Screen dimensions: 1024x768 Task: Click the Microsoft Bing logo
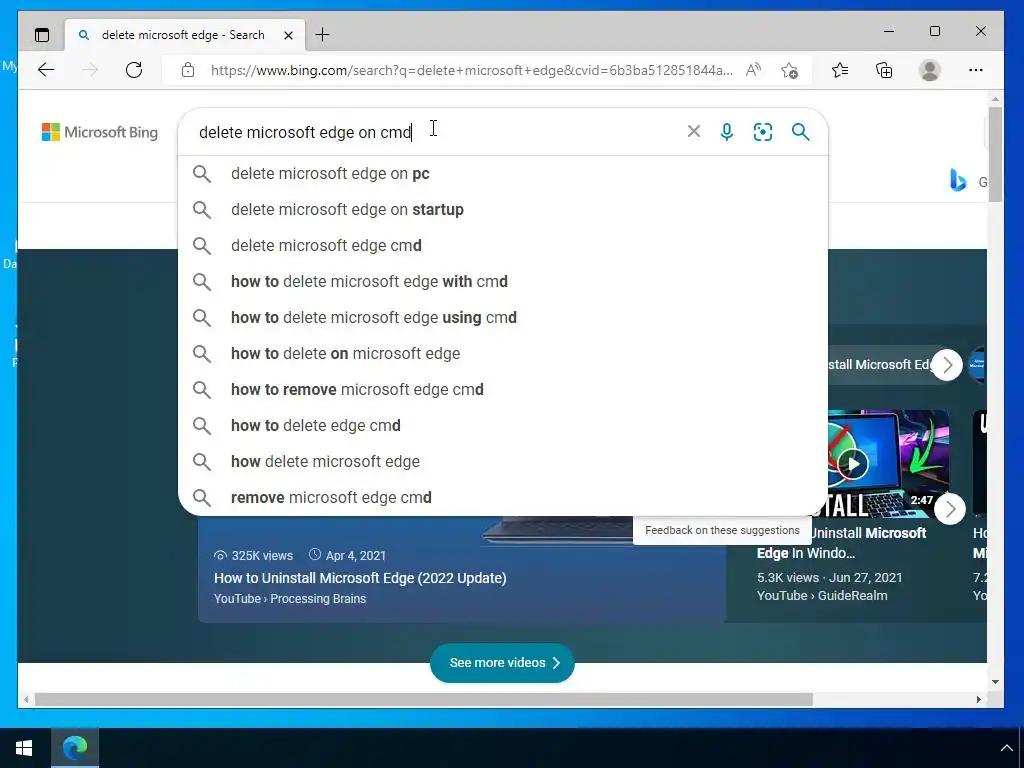click(x=100, y=132)
